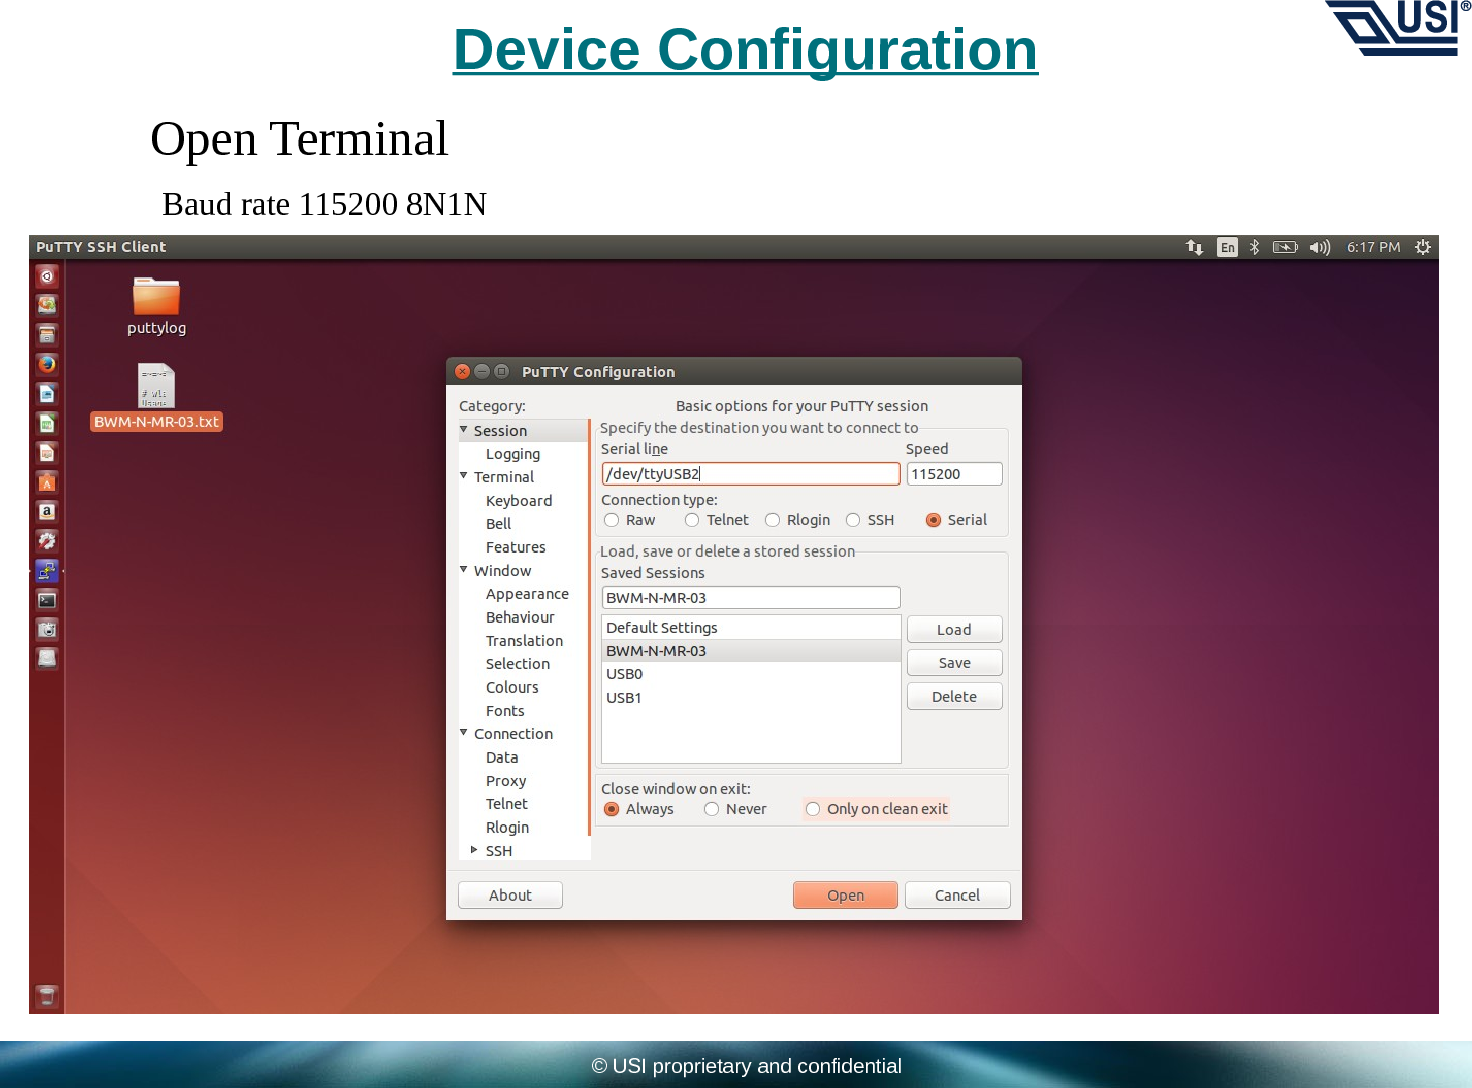
Task: Choose Never for close window on exit
Action: click(712, 809)
